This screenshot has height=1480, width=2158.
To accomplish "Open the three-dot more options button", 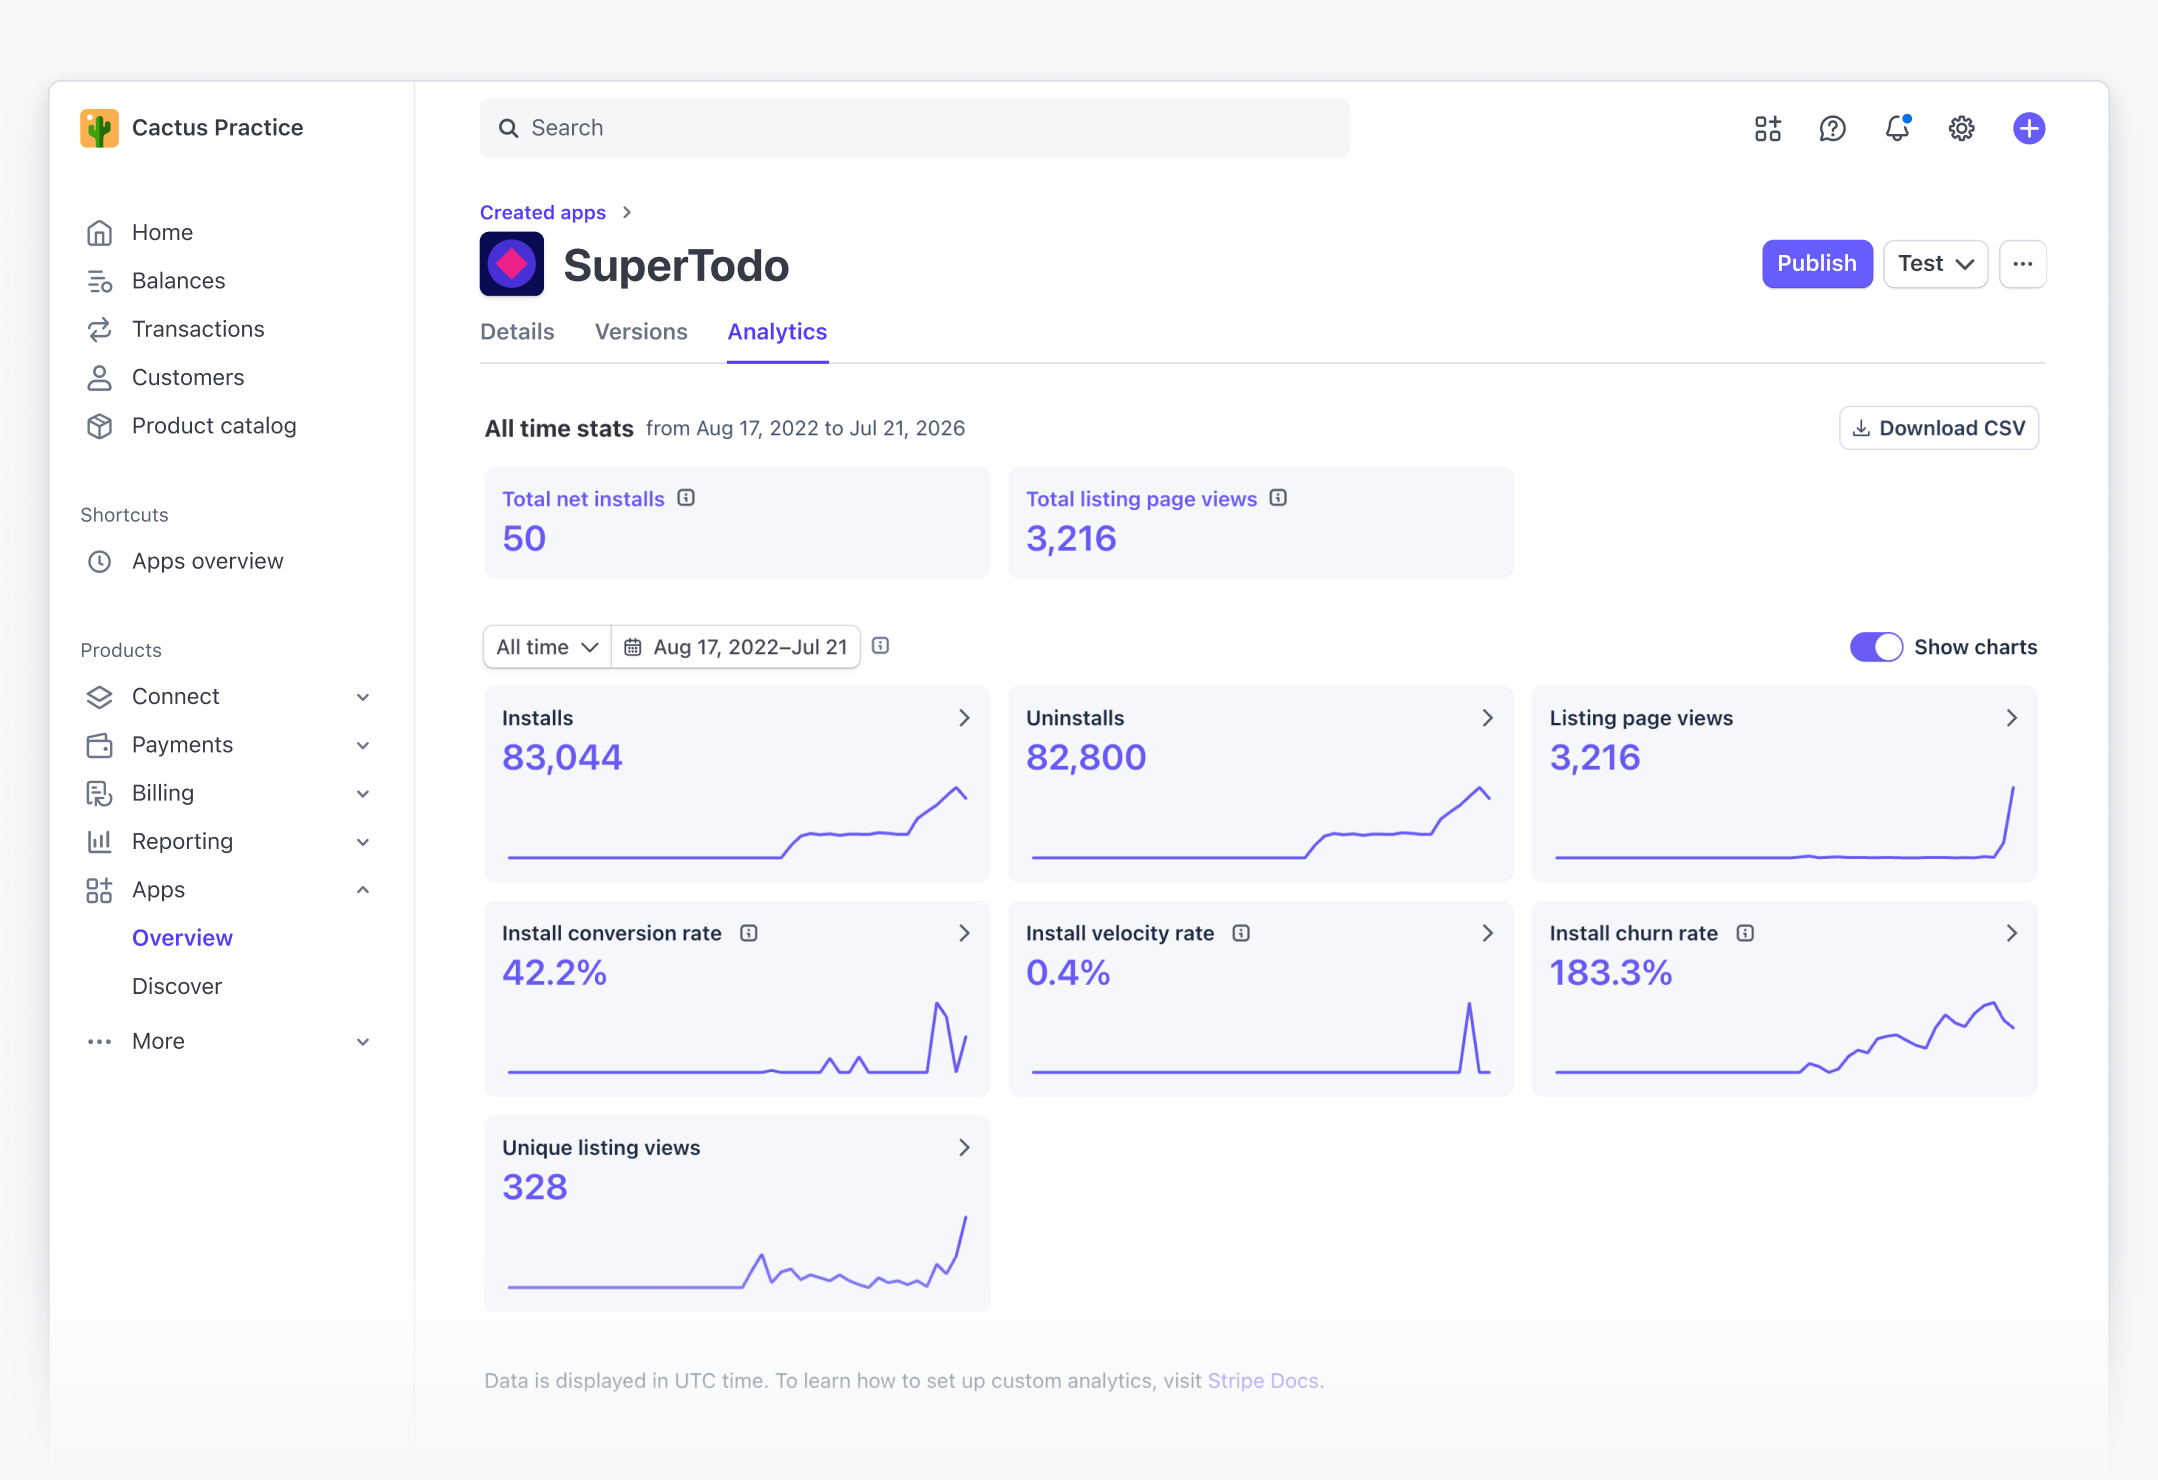I will point(2022,264).
